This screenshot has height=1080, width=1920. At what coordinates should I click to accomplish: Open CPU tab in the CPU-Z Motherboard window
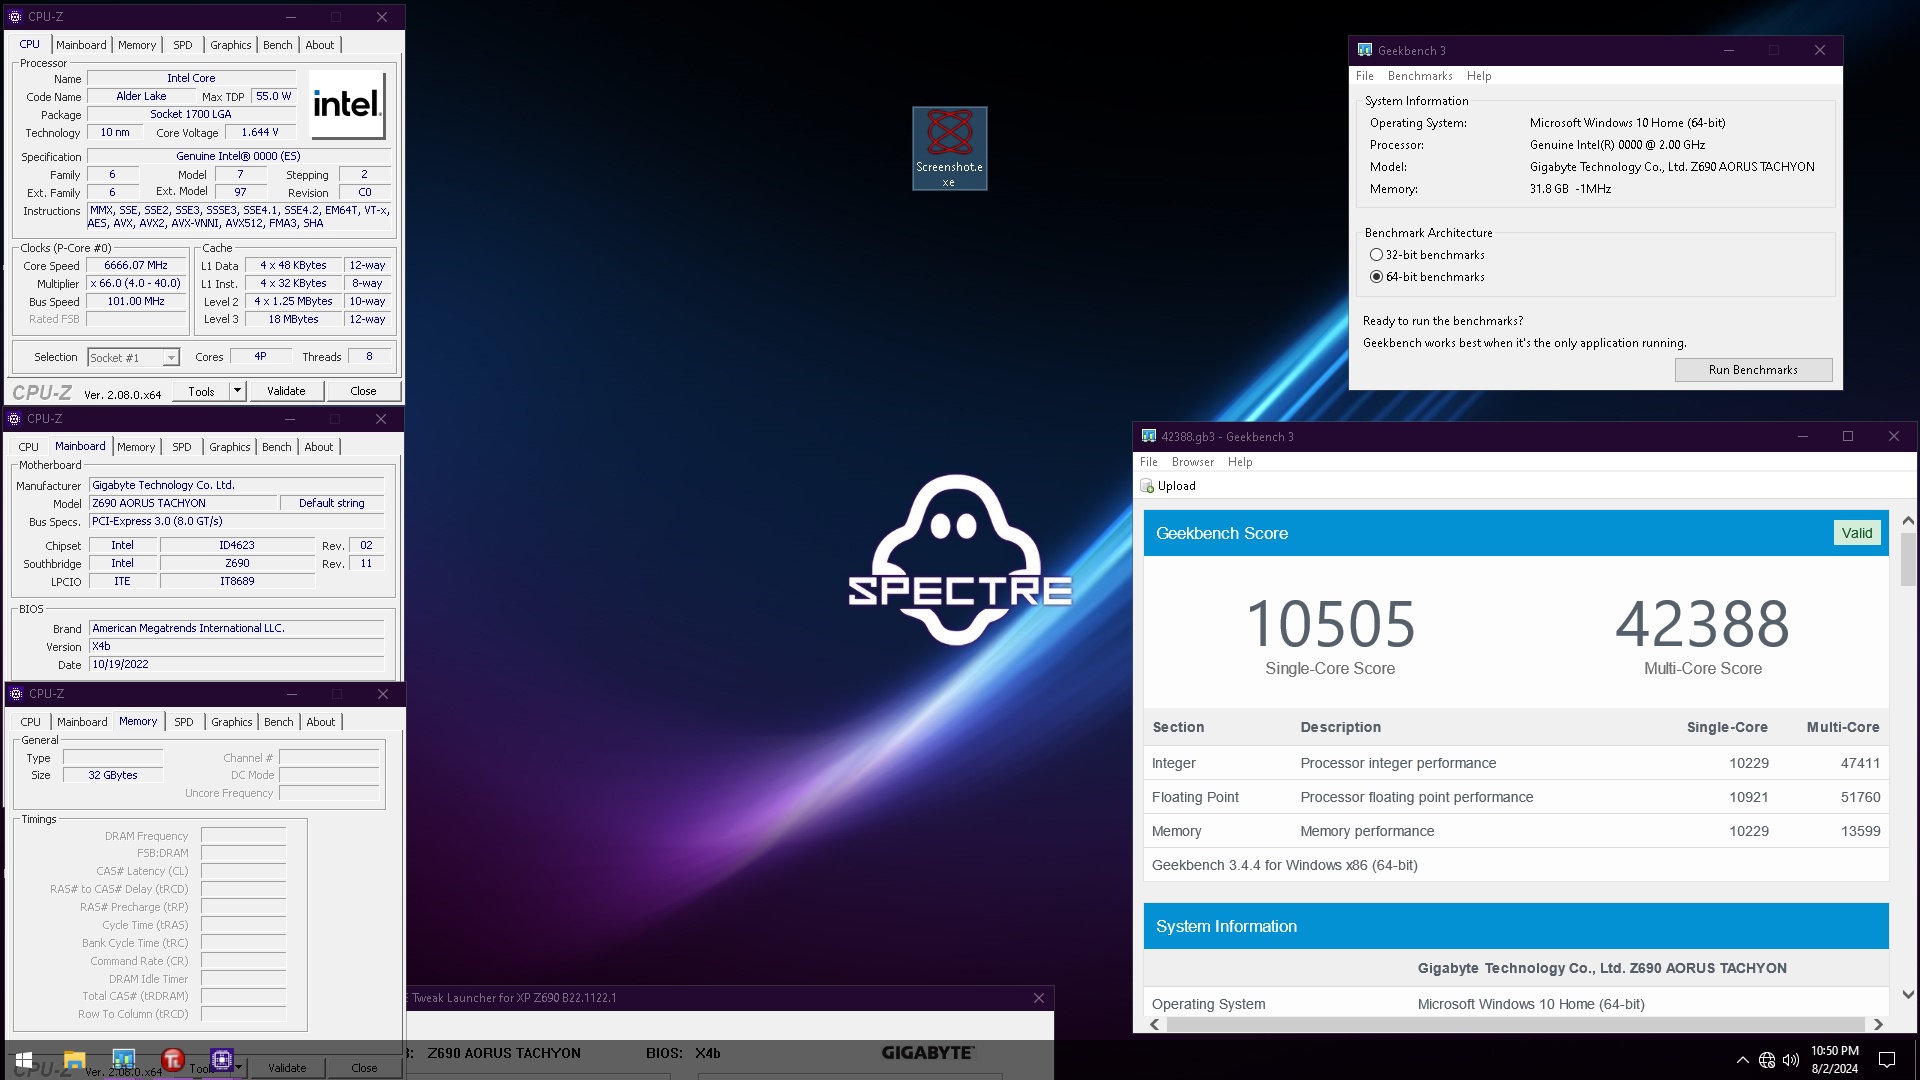pyautogui.click(x=29, y=447)
